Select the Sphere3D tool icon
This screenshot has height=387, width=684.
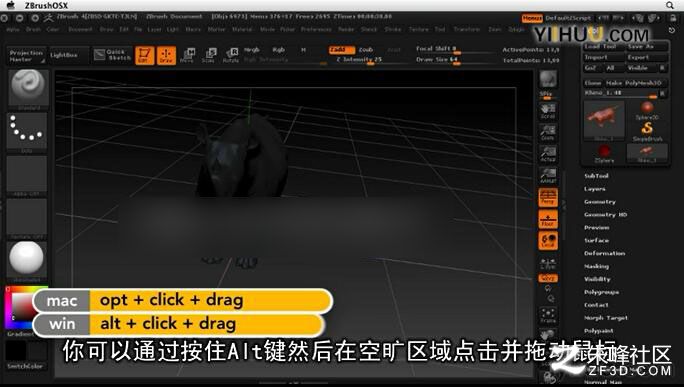point(647,110)
